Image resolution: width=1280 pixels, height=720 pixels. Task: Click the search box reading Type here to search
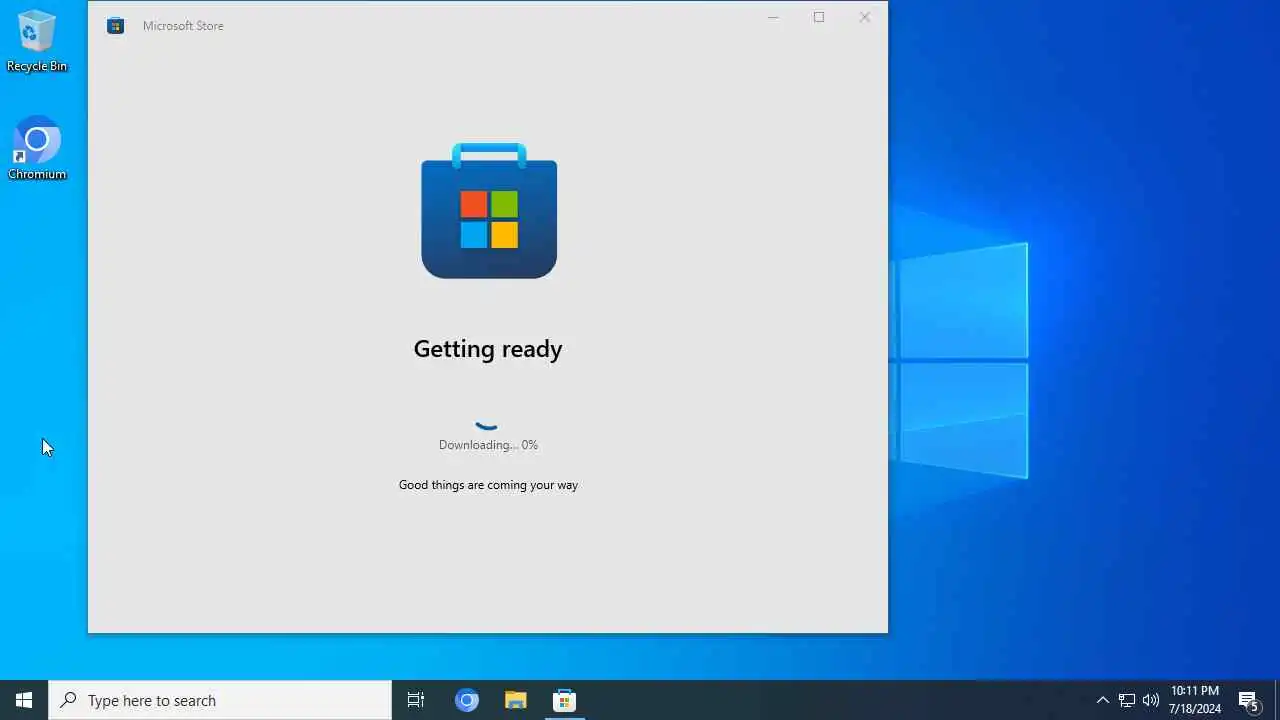pos(220,700)
